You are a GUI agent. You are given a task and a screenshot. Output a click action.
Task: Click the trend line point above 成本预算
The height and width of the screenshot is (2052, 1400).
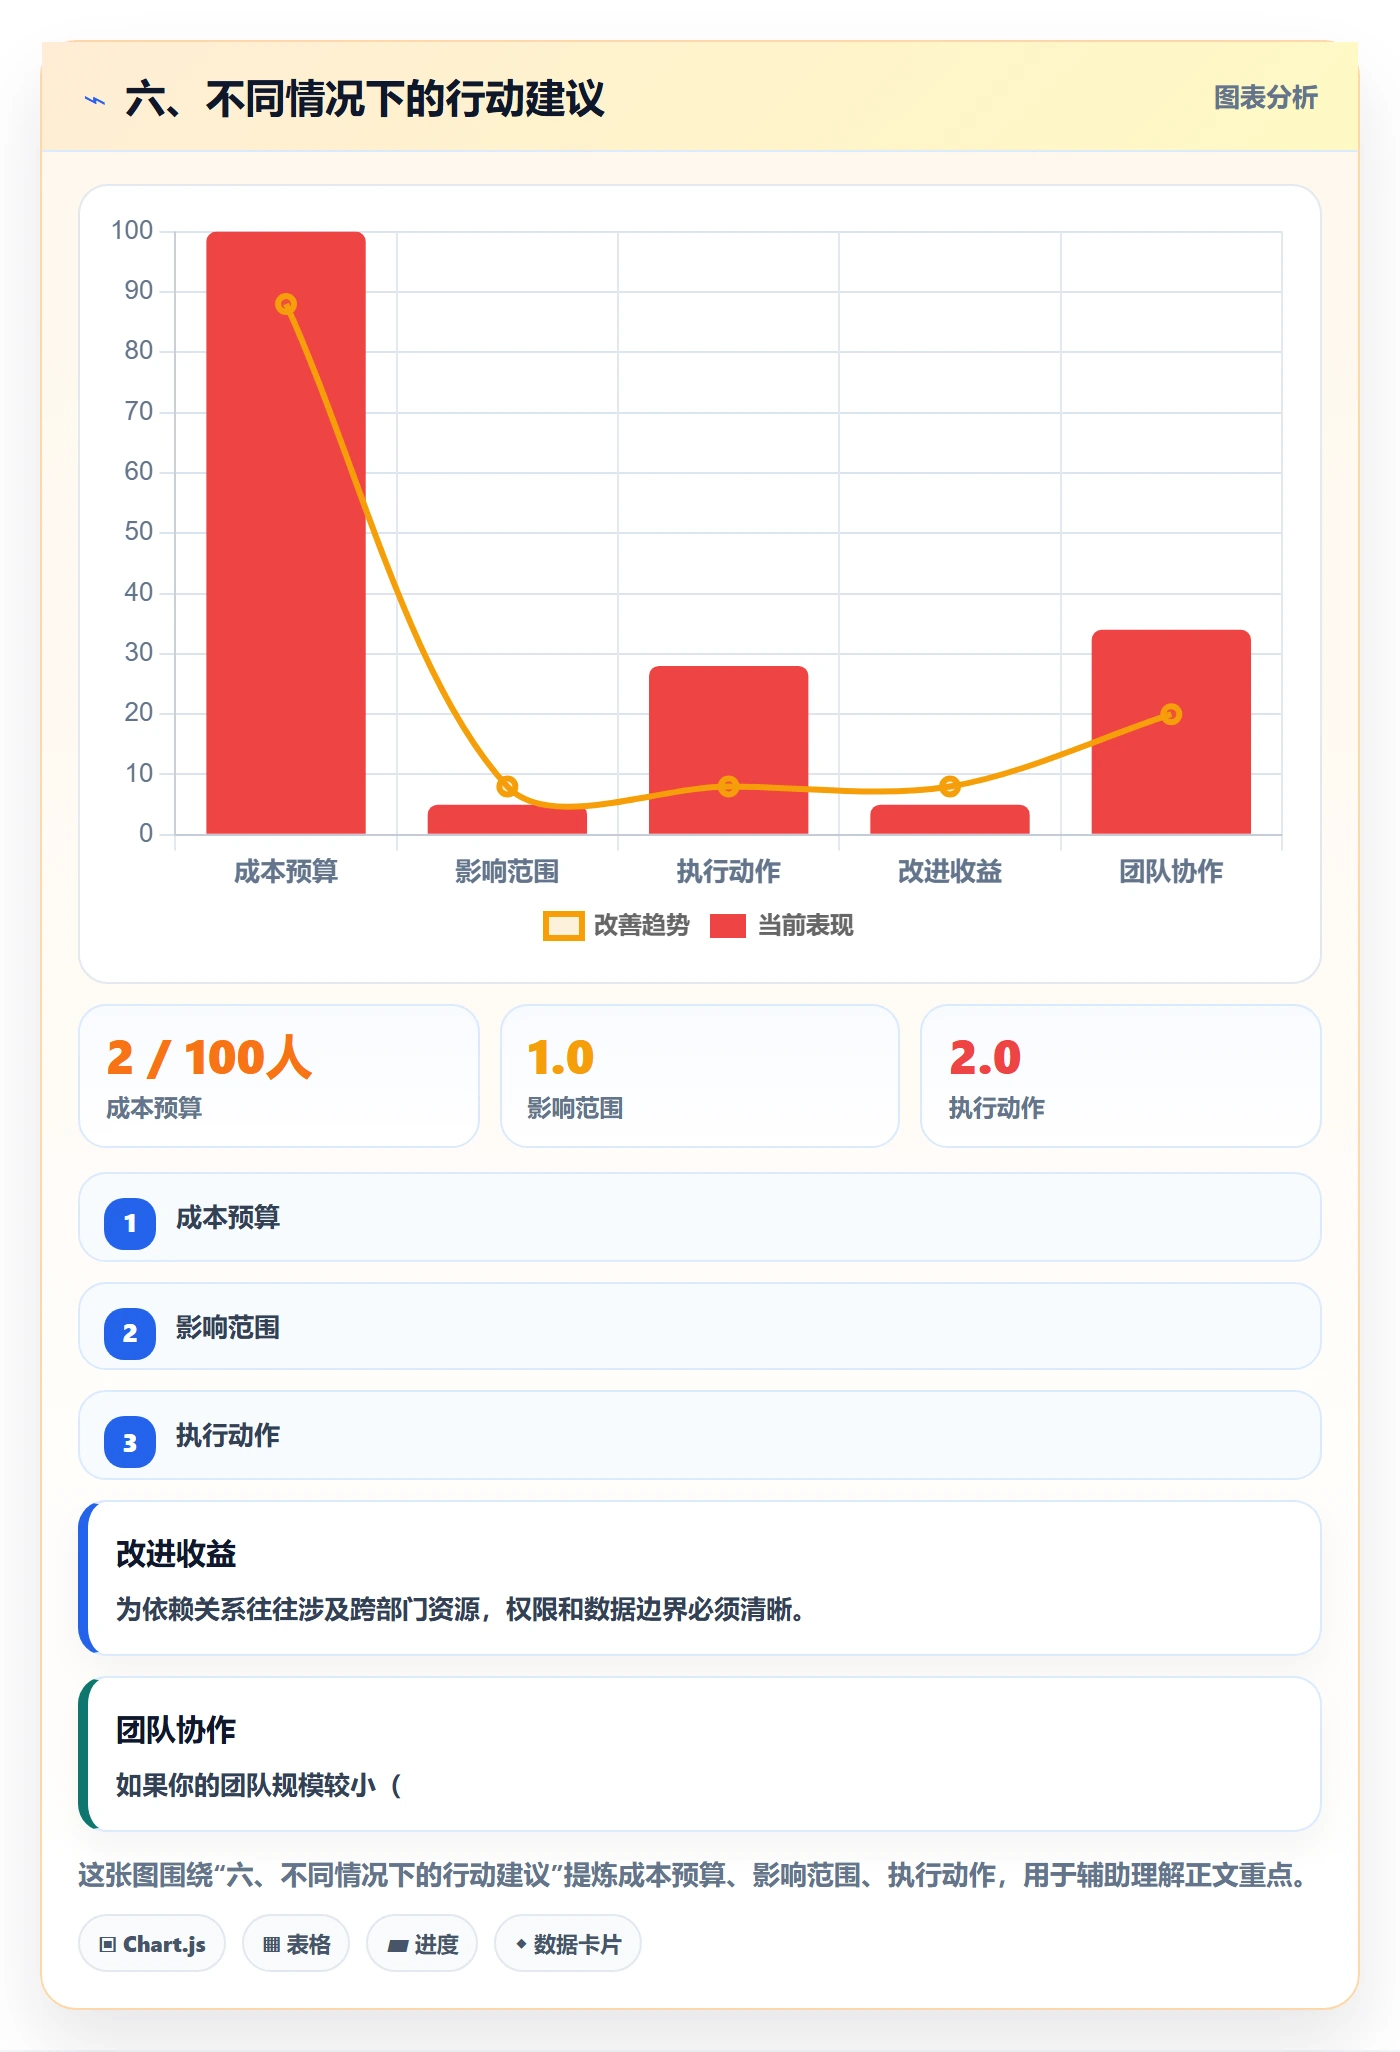tap(286, 304)
